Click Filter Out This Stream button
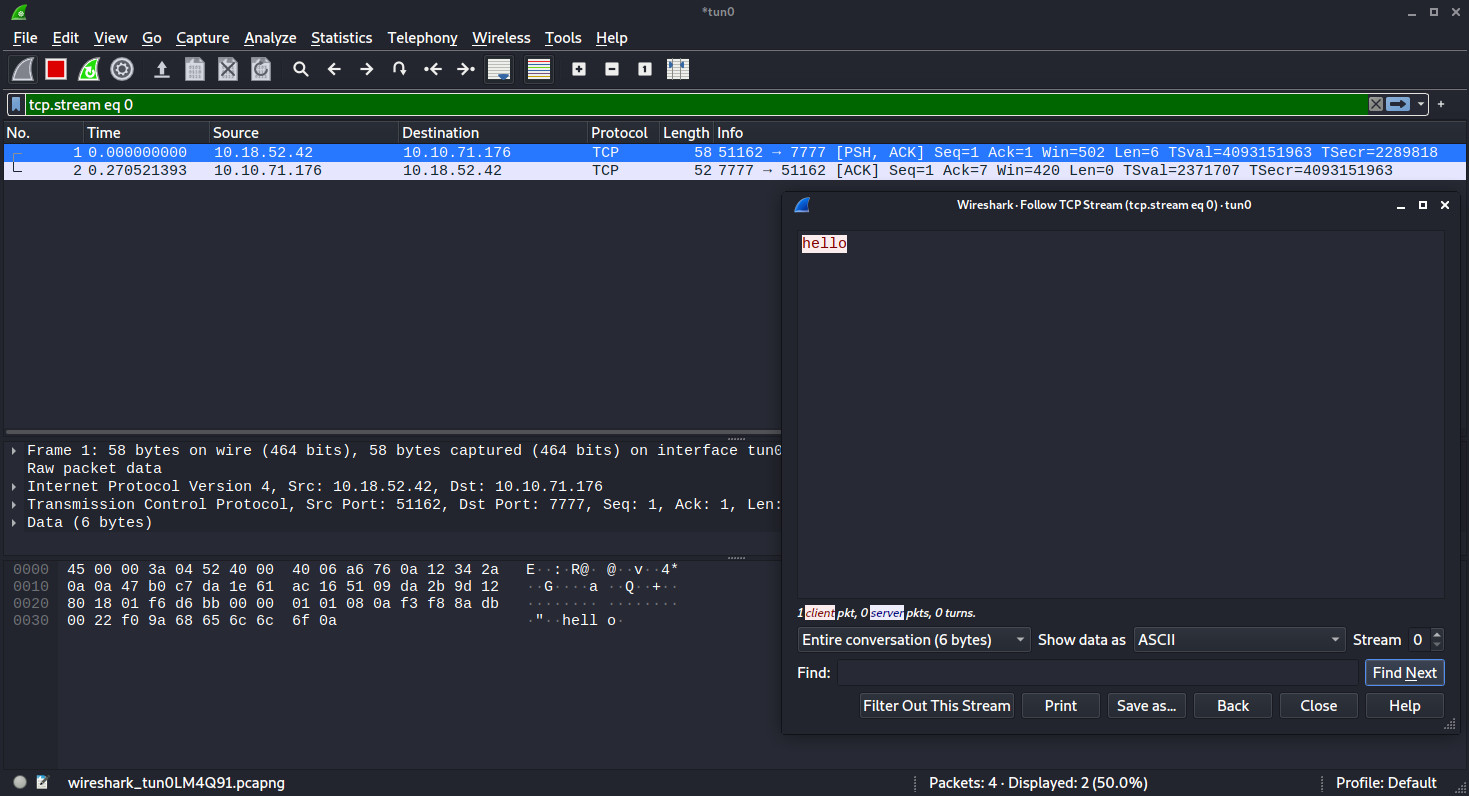 pos(937,706)
